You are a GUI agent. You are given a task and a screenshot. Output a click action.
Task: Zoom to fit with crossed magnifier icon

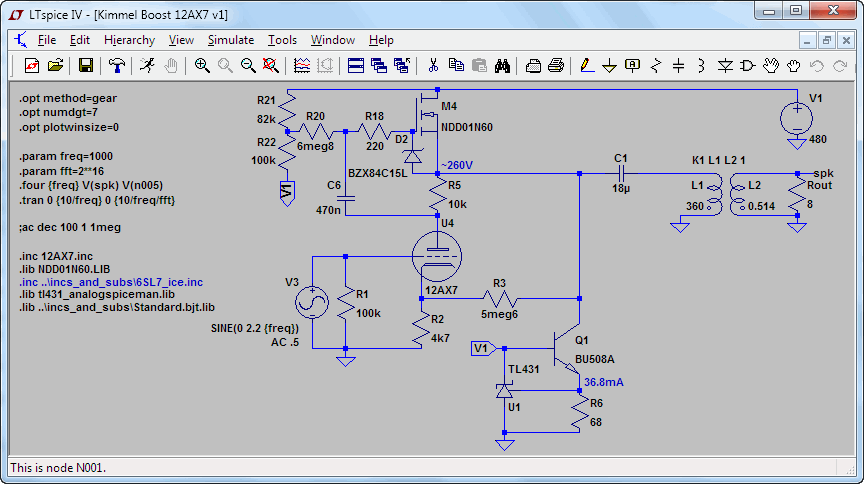tap(271, 66)
